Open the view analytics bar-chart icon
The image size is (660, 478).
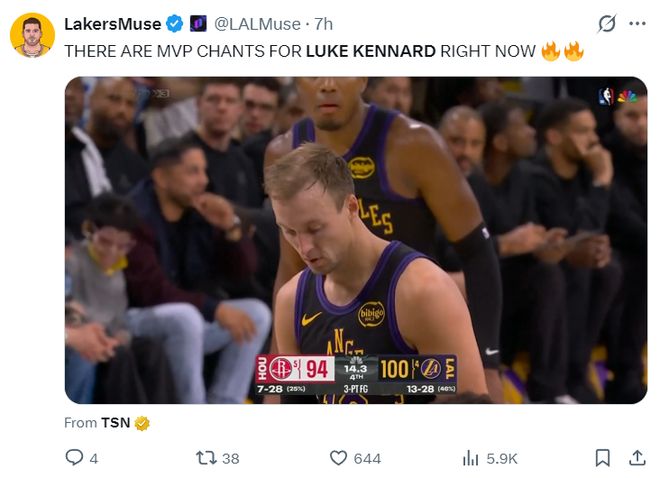click(x=471, y=457)
